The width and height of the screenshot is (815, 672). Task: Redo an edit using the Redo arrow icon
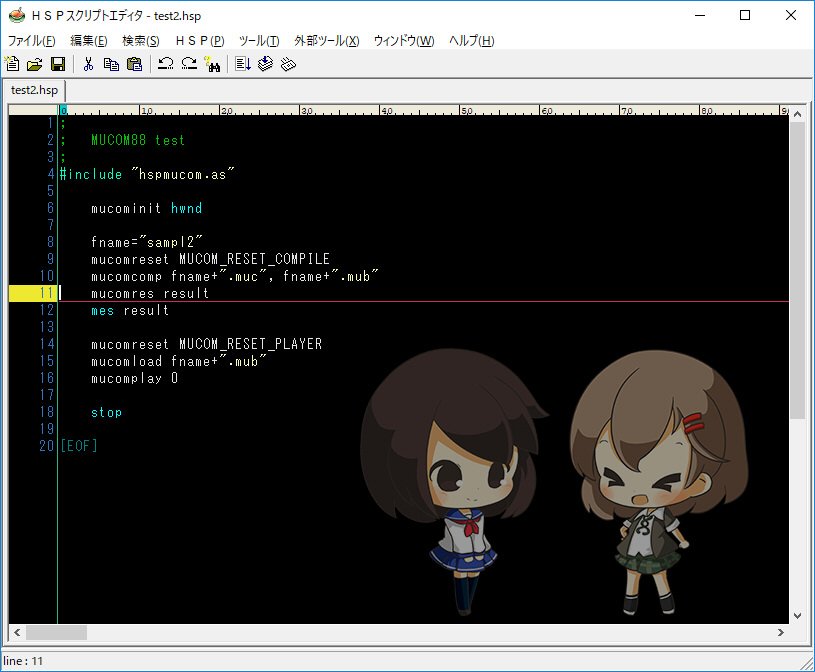[x=188, y=63]
